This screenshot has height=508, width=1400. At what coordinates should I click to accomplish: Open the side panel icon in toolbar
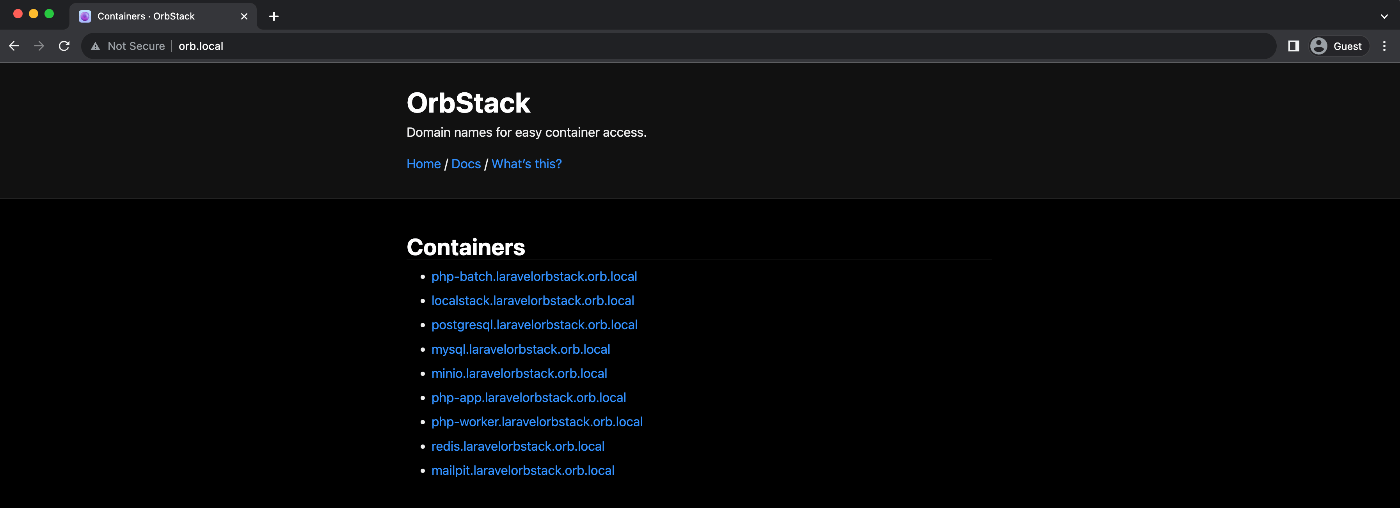[1293, 46]
